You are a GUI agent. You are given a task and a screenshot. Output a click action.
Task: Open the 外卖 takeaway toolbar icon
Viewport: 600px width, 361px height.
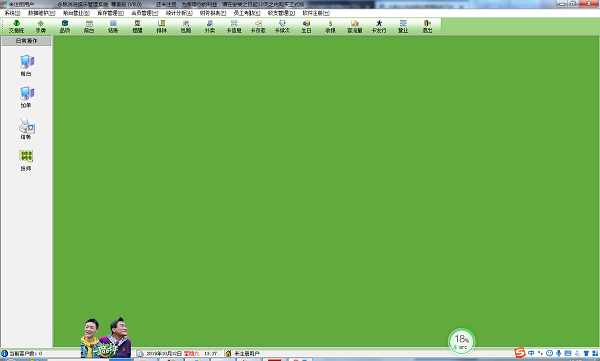(x=210, y=26)
